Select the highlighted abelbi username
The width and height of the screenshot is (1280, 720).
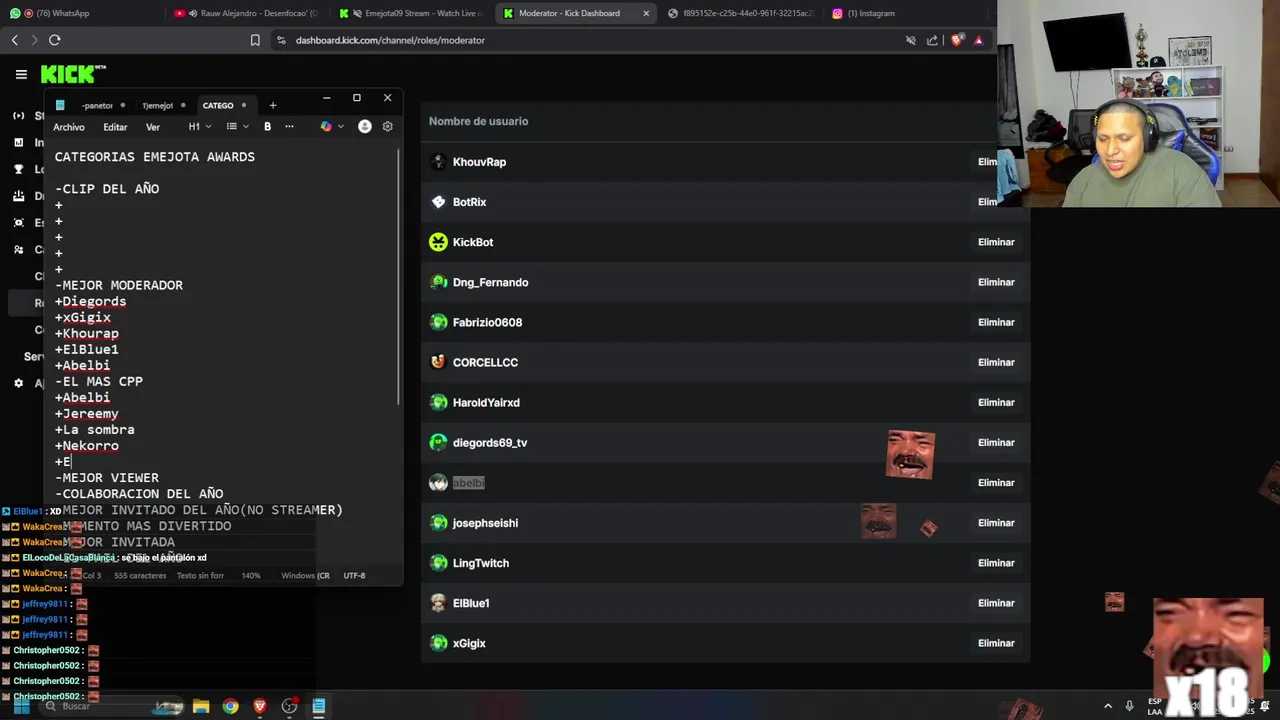[x=468, y=483]
